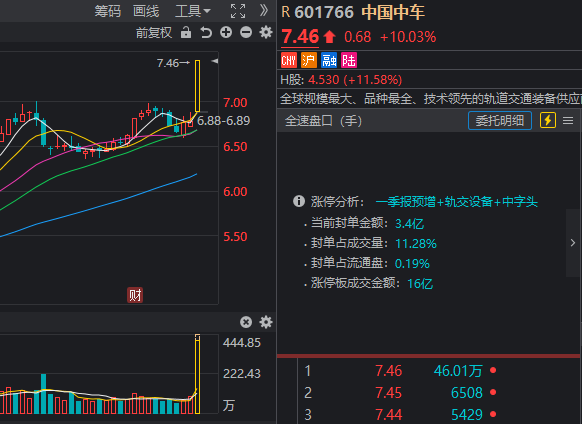Open the hamburger menu in 全速盘口 header

(568, 121)
